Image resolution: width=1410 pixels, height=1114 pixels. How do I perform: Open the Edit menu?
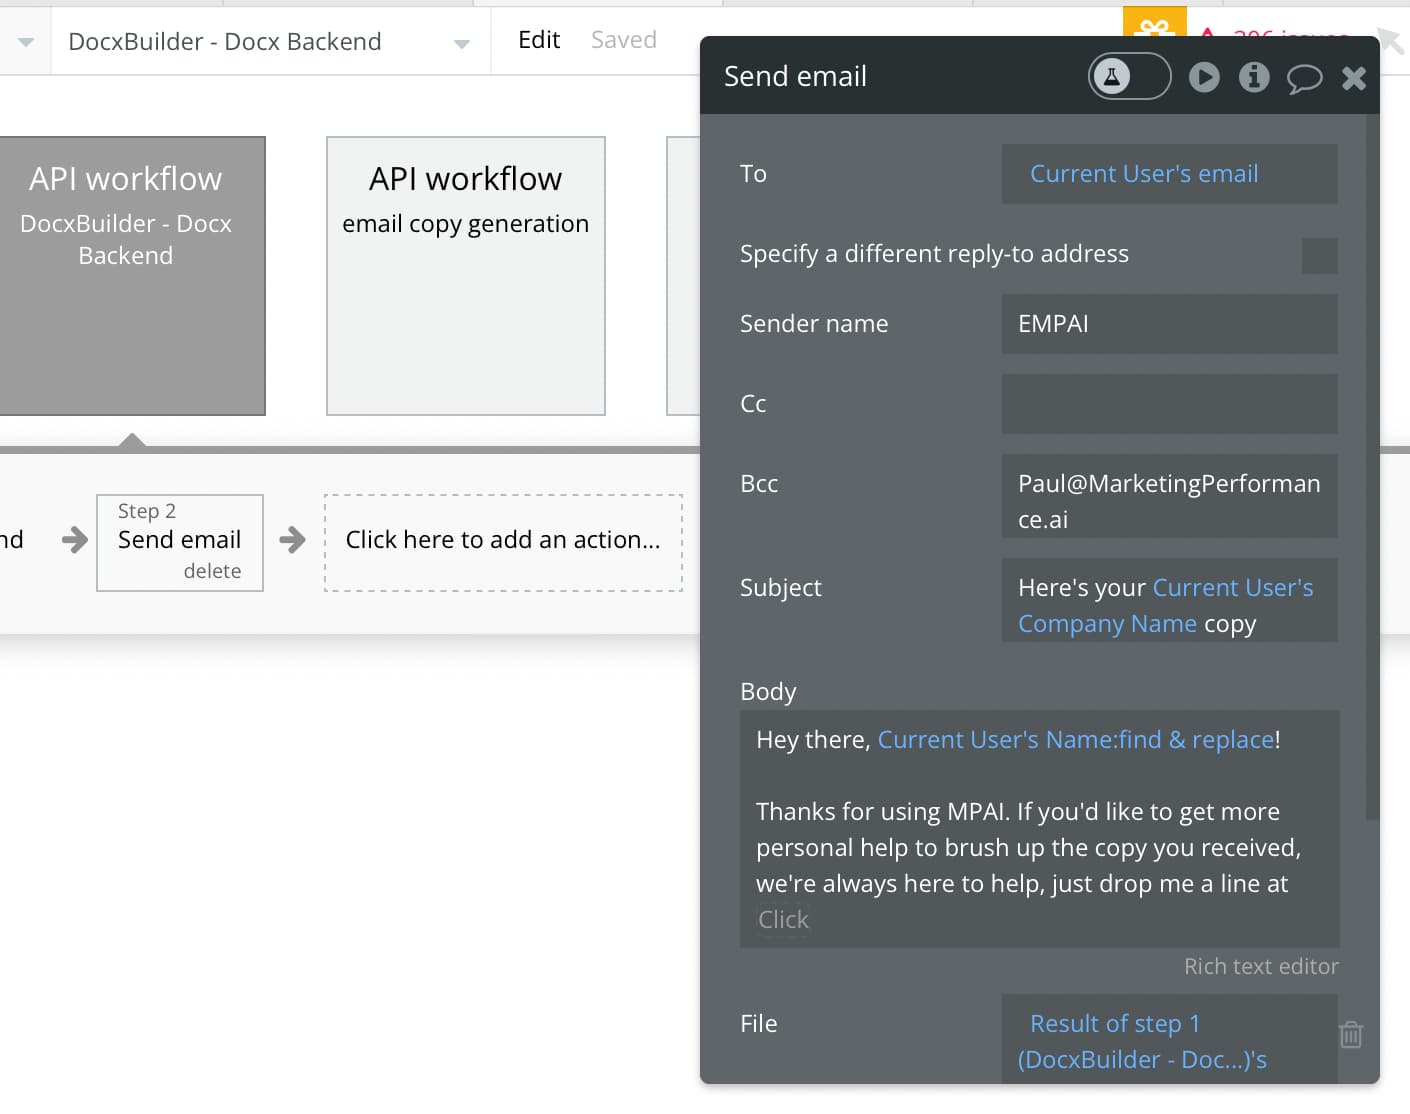(539, 40)
